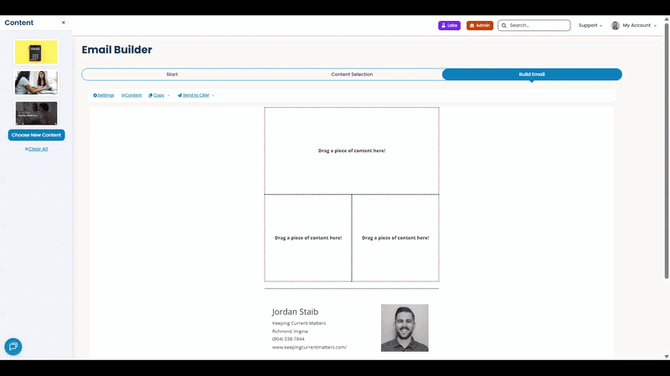Click the Settings gear icon
The image size is (670, 376).
(x=95, y=95)
